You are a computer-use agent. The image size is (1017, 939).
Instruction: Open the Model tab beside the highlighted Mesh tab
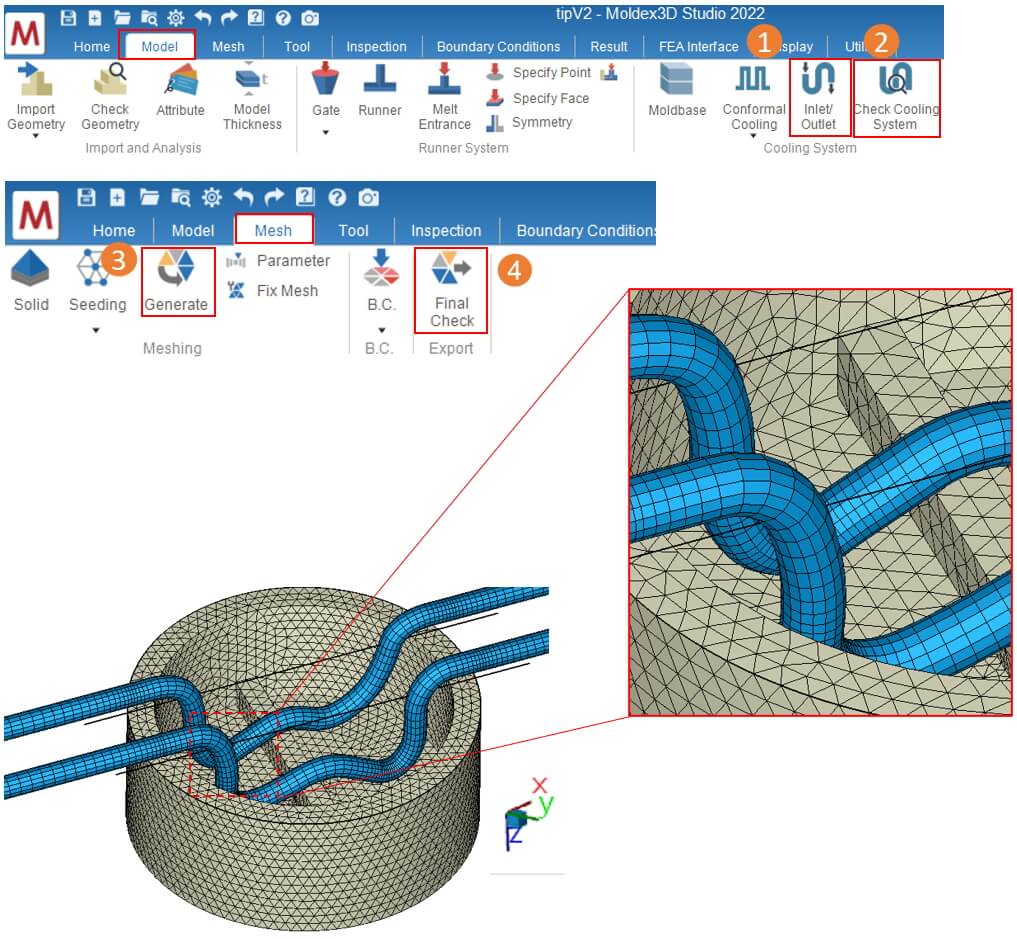[193, 231]
